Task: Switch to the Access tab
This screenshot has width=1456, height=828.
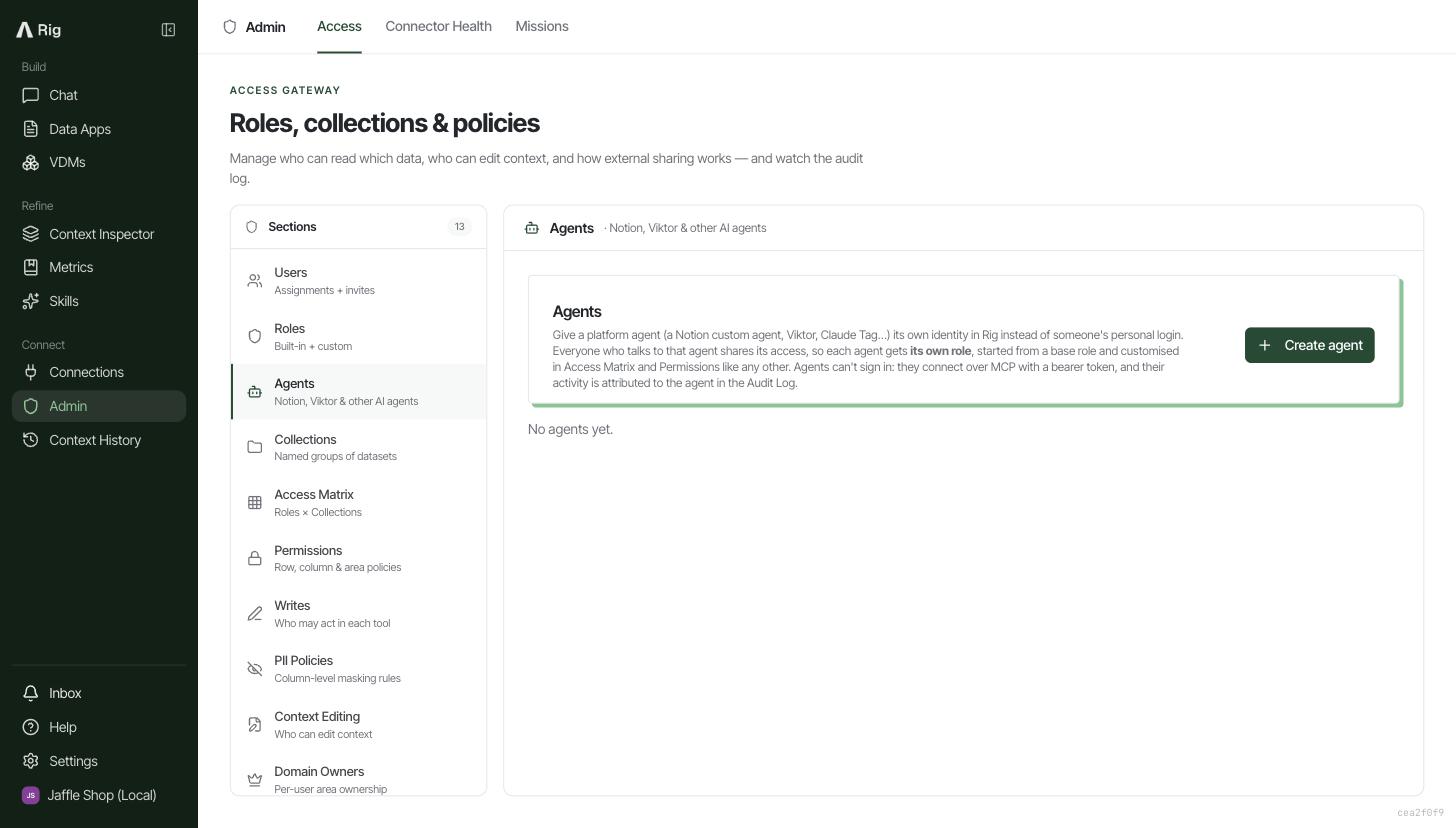Action: 339,26
